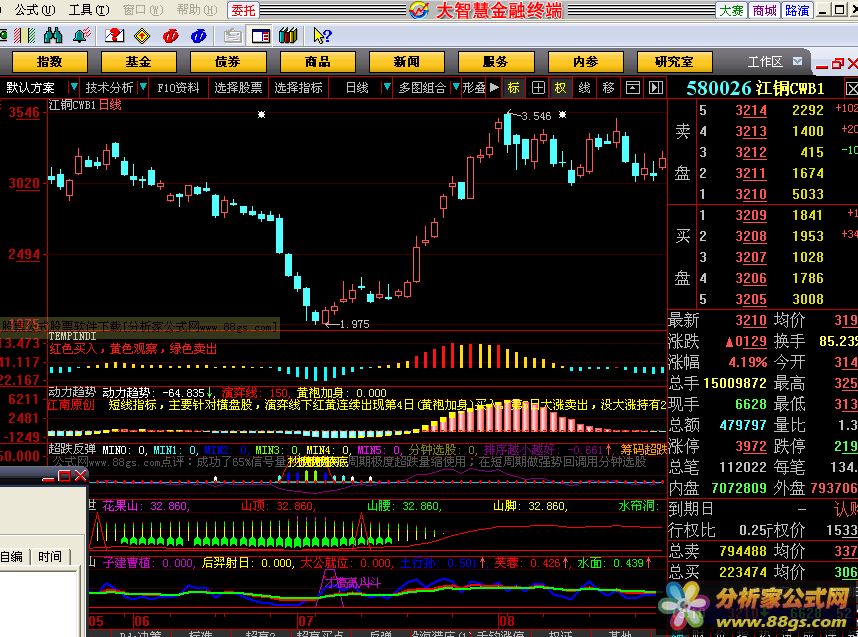Click the 07 month marker on time axis

[x=306, y=621]
